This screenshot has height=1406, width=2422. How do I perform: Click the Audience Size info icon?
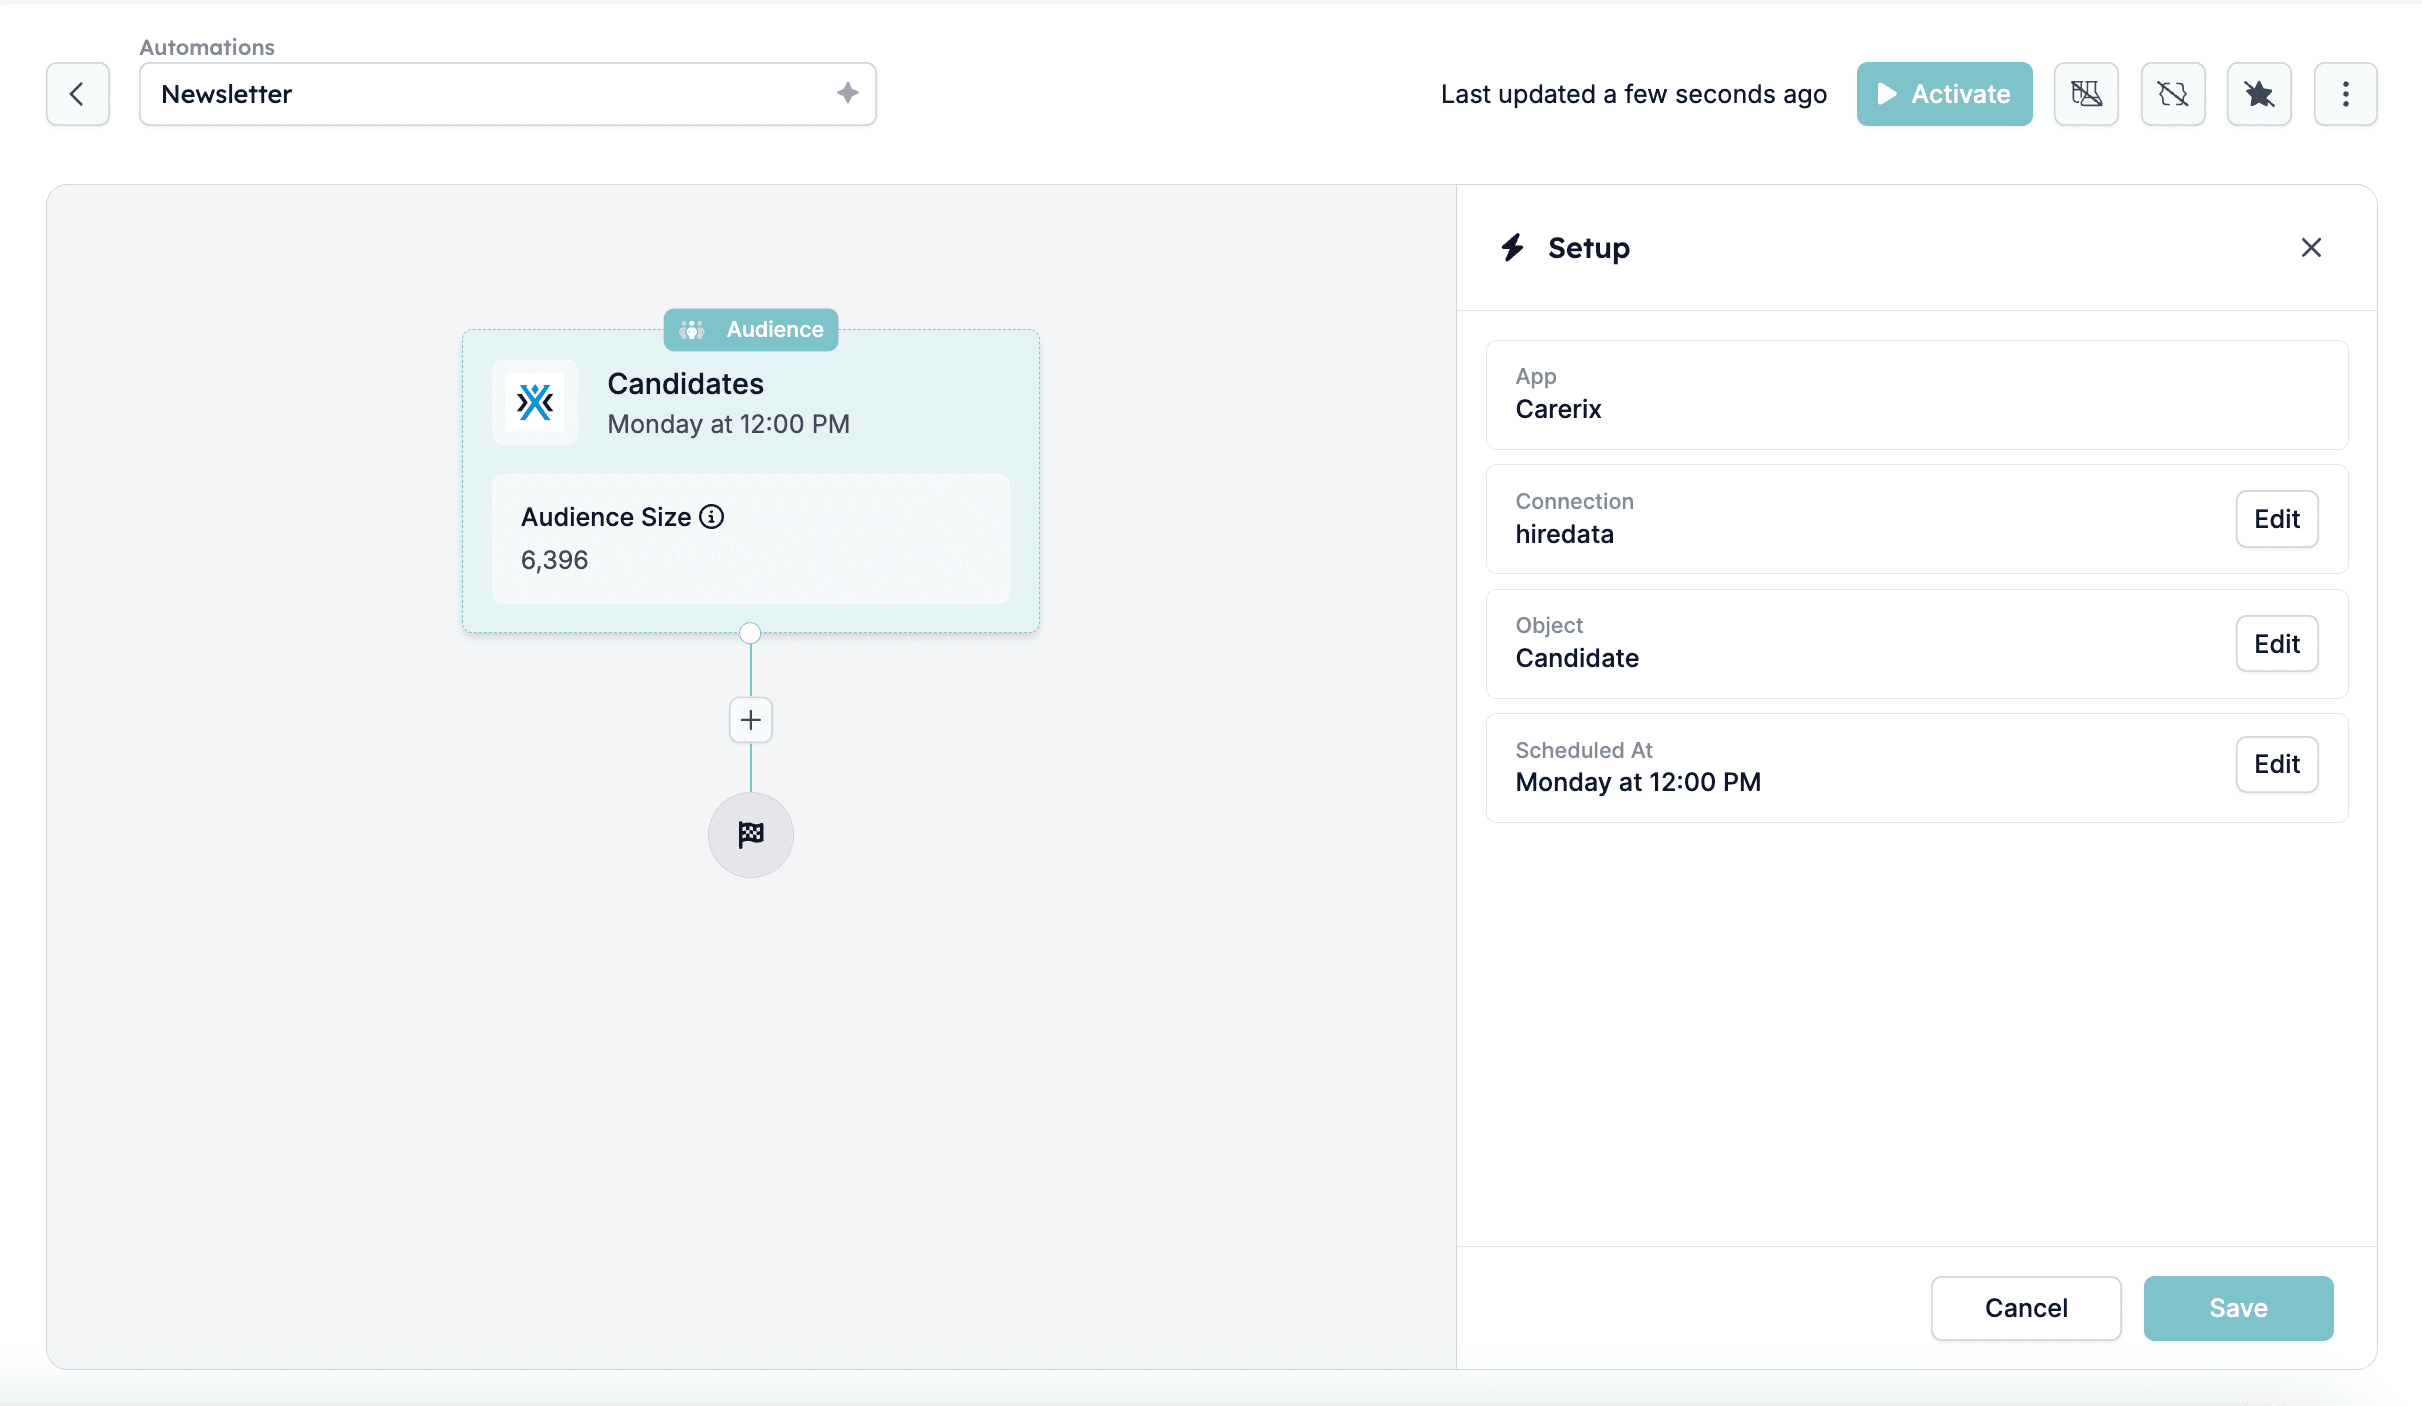click(x=711, y=517)
